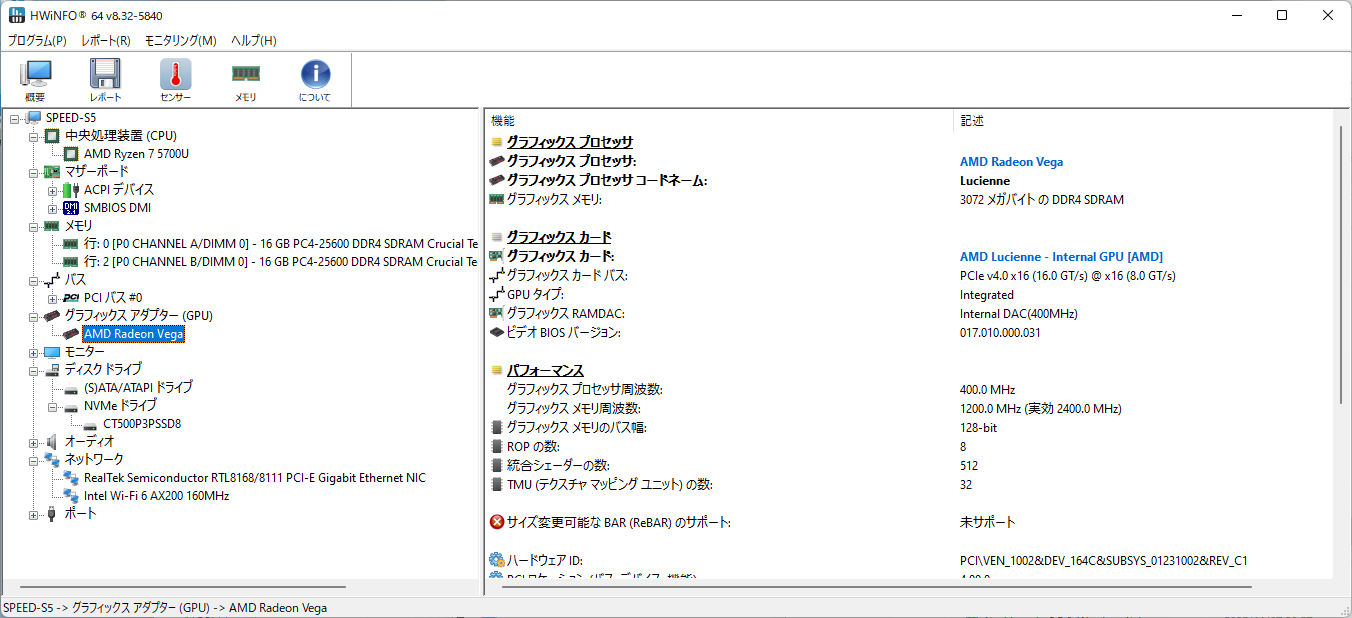Open the モニタリング(M) menu
The image size is (1352, 618).
pos(180,41)
